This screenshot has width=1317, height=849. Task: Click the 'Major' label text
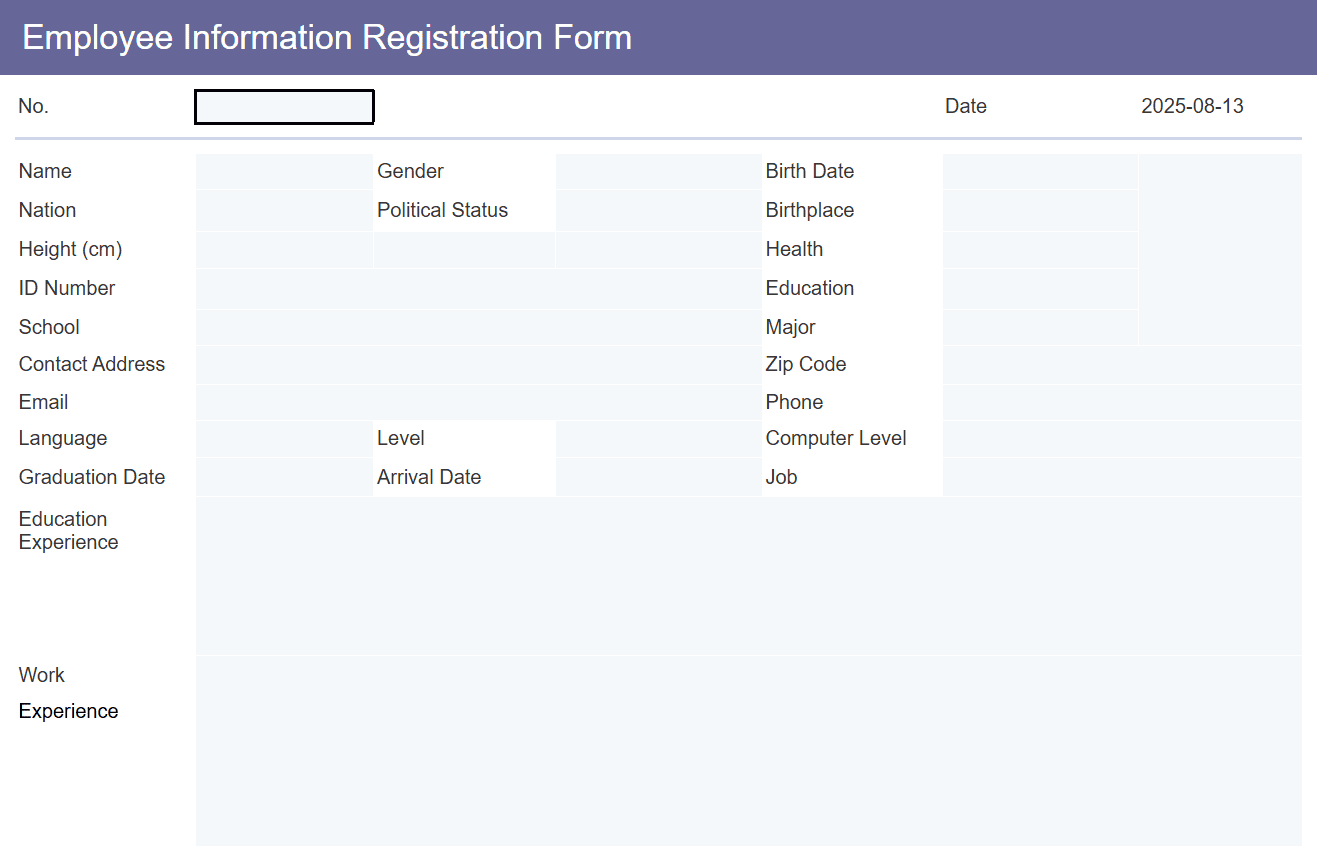(790, 327)
